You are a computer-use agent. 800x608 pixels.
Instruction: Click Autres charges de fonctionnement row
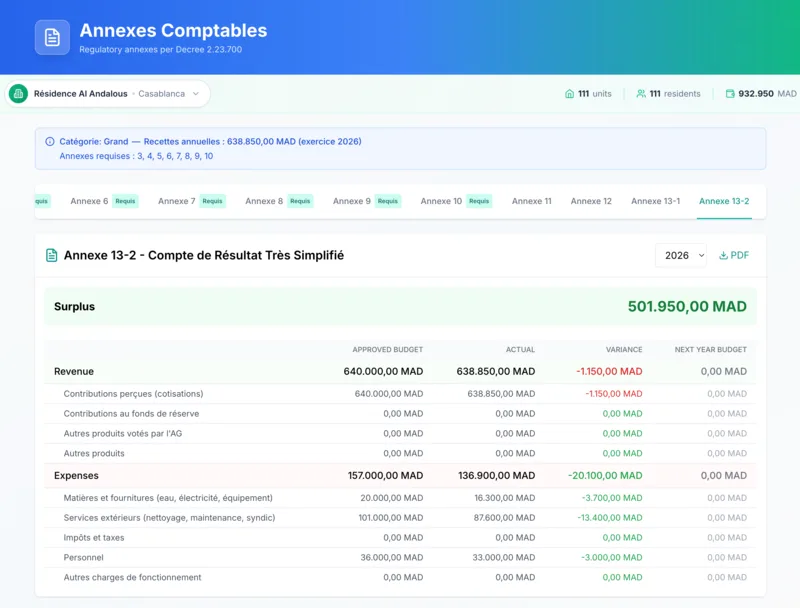pyautogui.click(x=400, y=577)
